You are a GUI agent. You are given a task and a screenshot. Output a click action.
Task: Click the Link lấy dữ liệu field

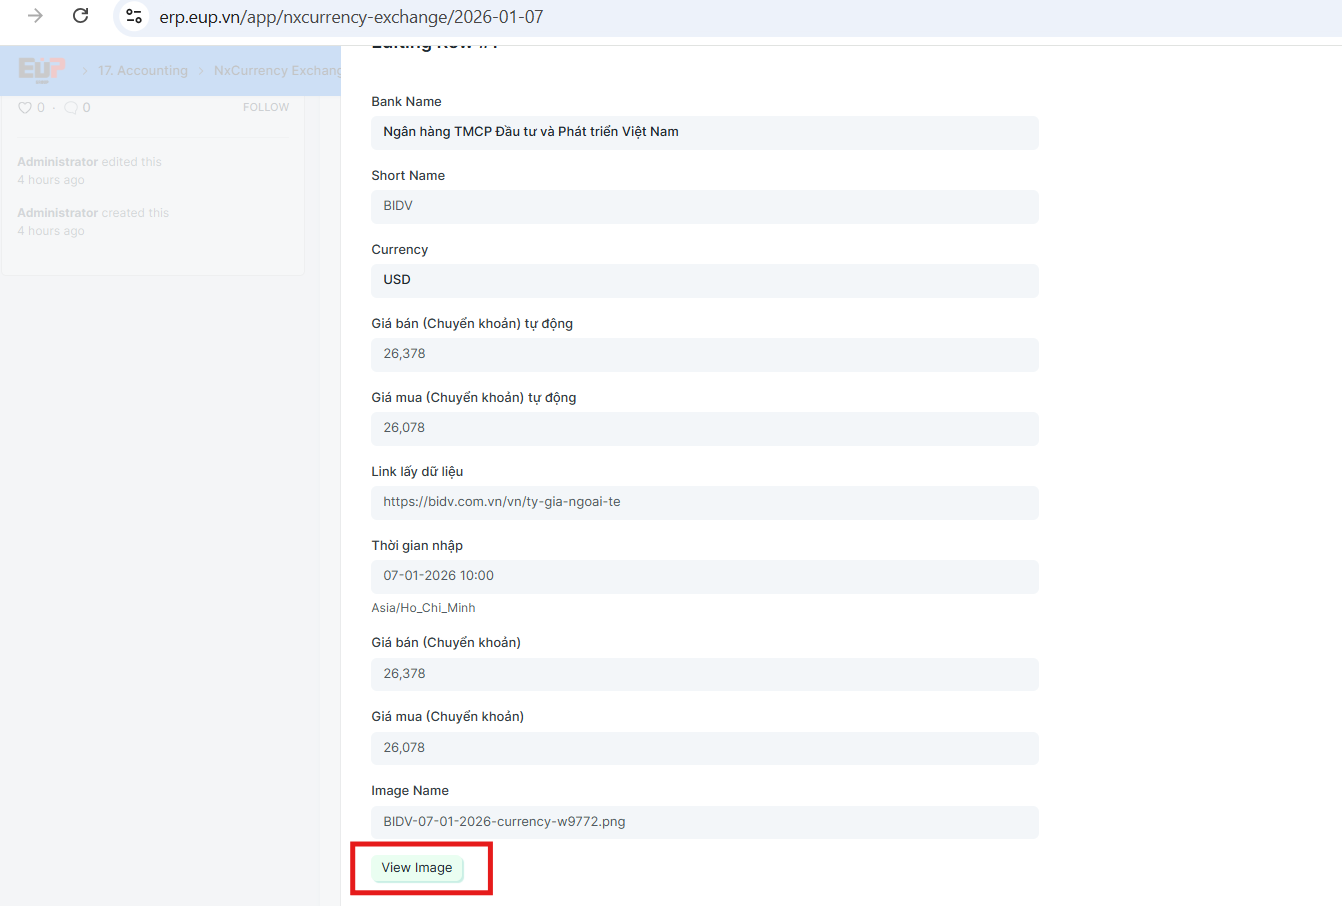pos(704,502)
